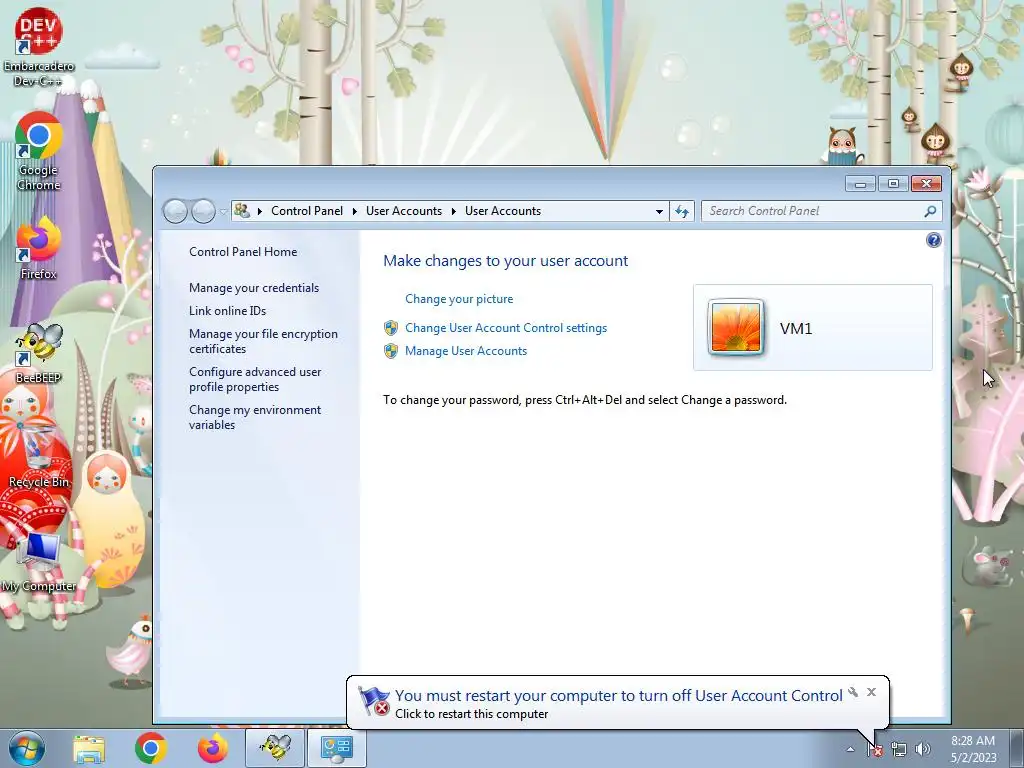Image resolution: width=1024 pixels, height=768 pixels.
Task: Select last User Accounts breadcrumb
Action: (x=503, y=211)
